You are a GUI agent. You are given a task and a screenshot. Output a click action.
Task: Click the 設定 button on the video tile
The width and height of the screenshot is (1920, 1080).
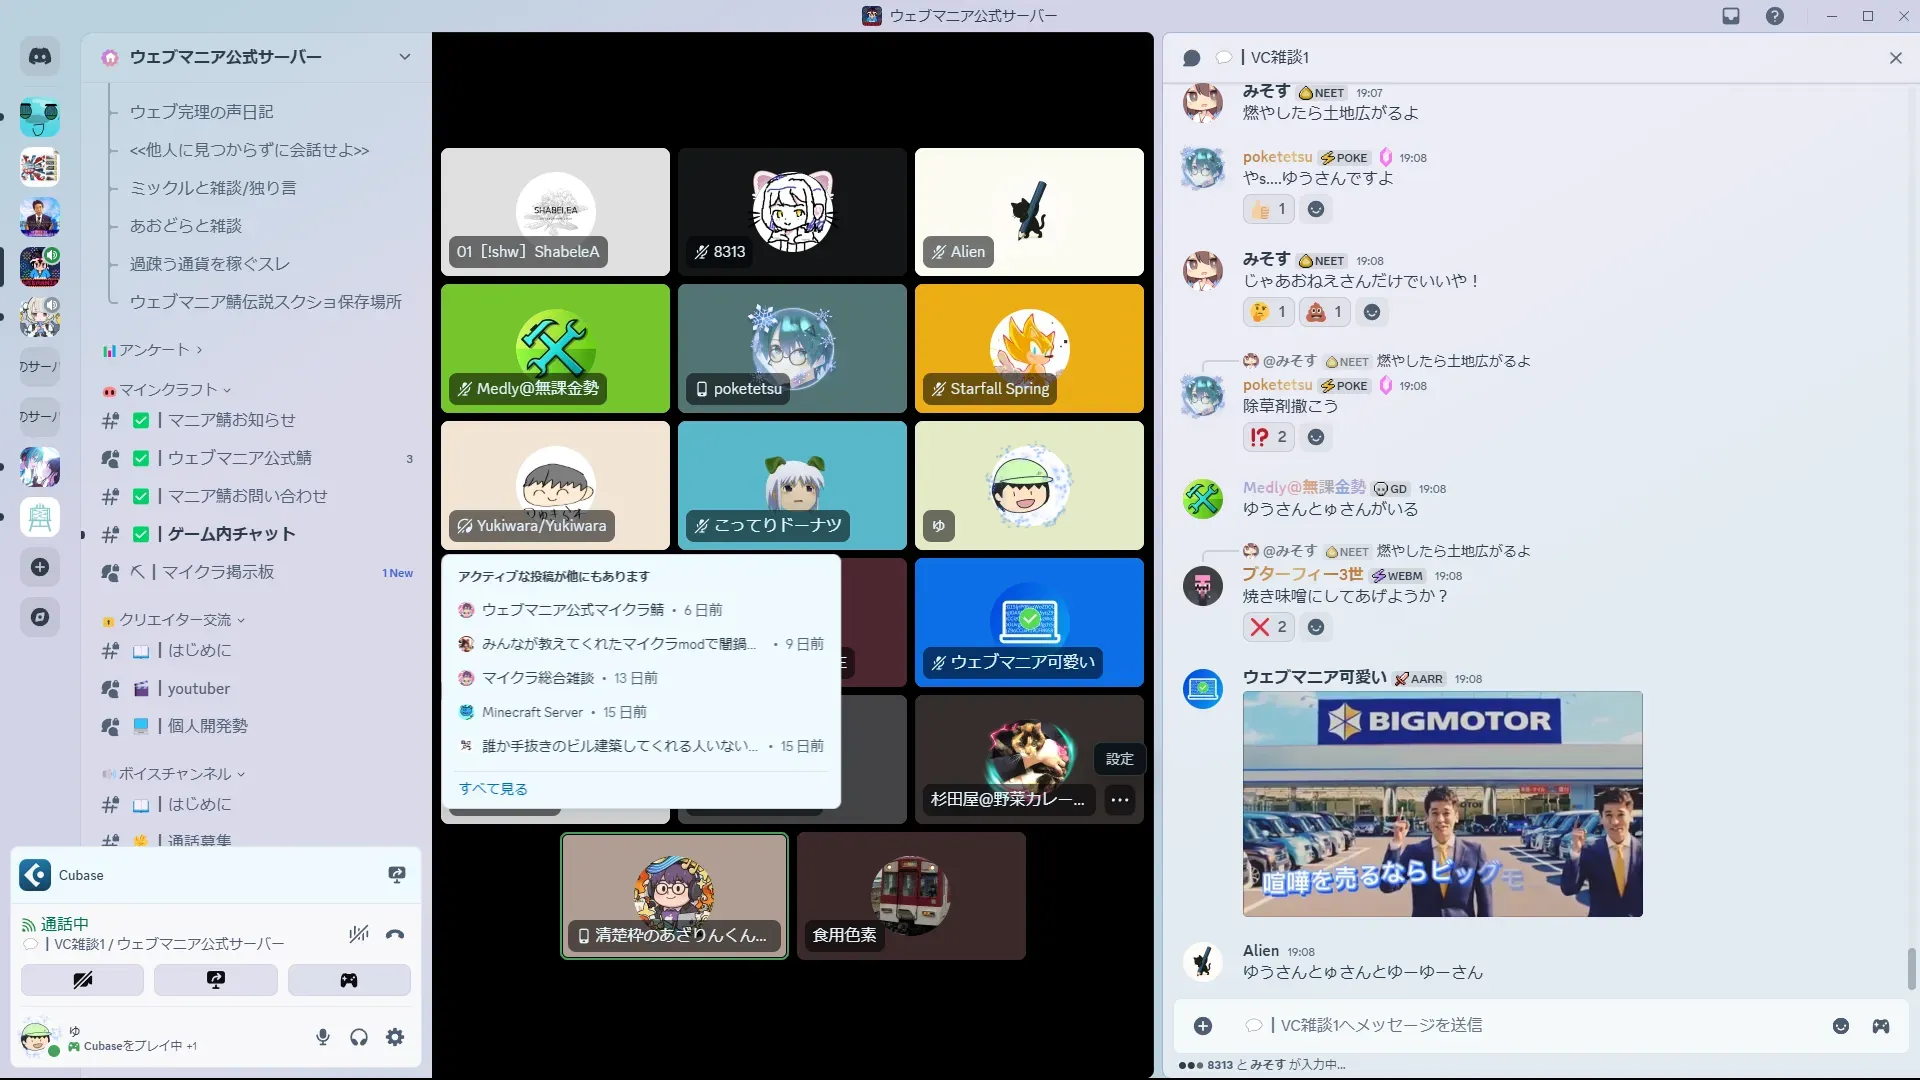[x=1119, y=759]
